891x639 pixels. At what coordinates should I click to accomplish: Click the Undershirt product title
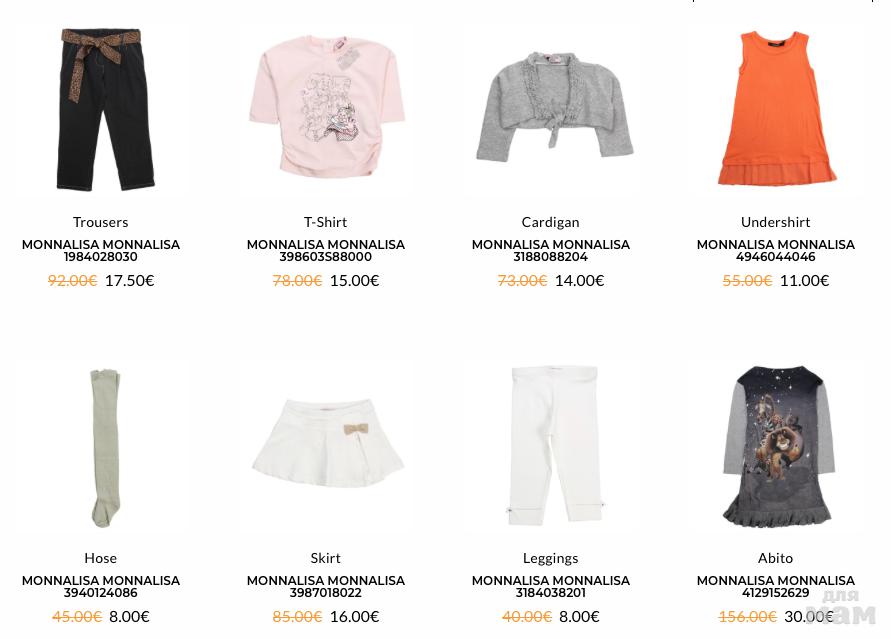coord(776,222)
